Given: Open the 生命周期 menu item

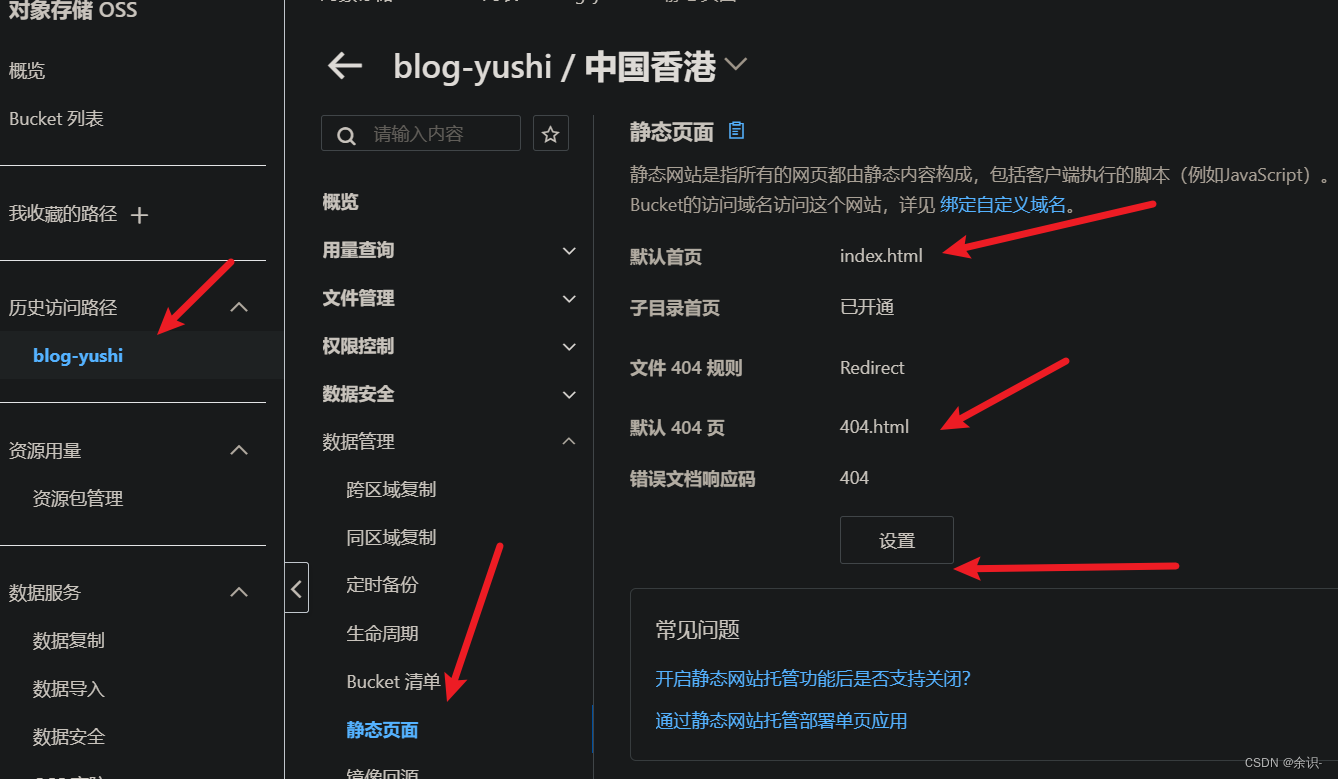Looking at the screenshot, I should coord(382,633).
